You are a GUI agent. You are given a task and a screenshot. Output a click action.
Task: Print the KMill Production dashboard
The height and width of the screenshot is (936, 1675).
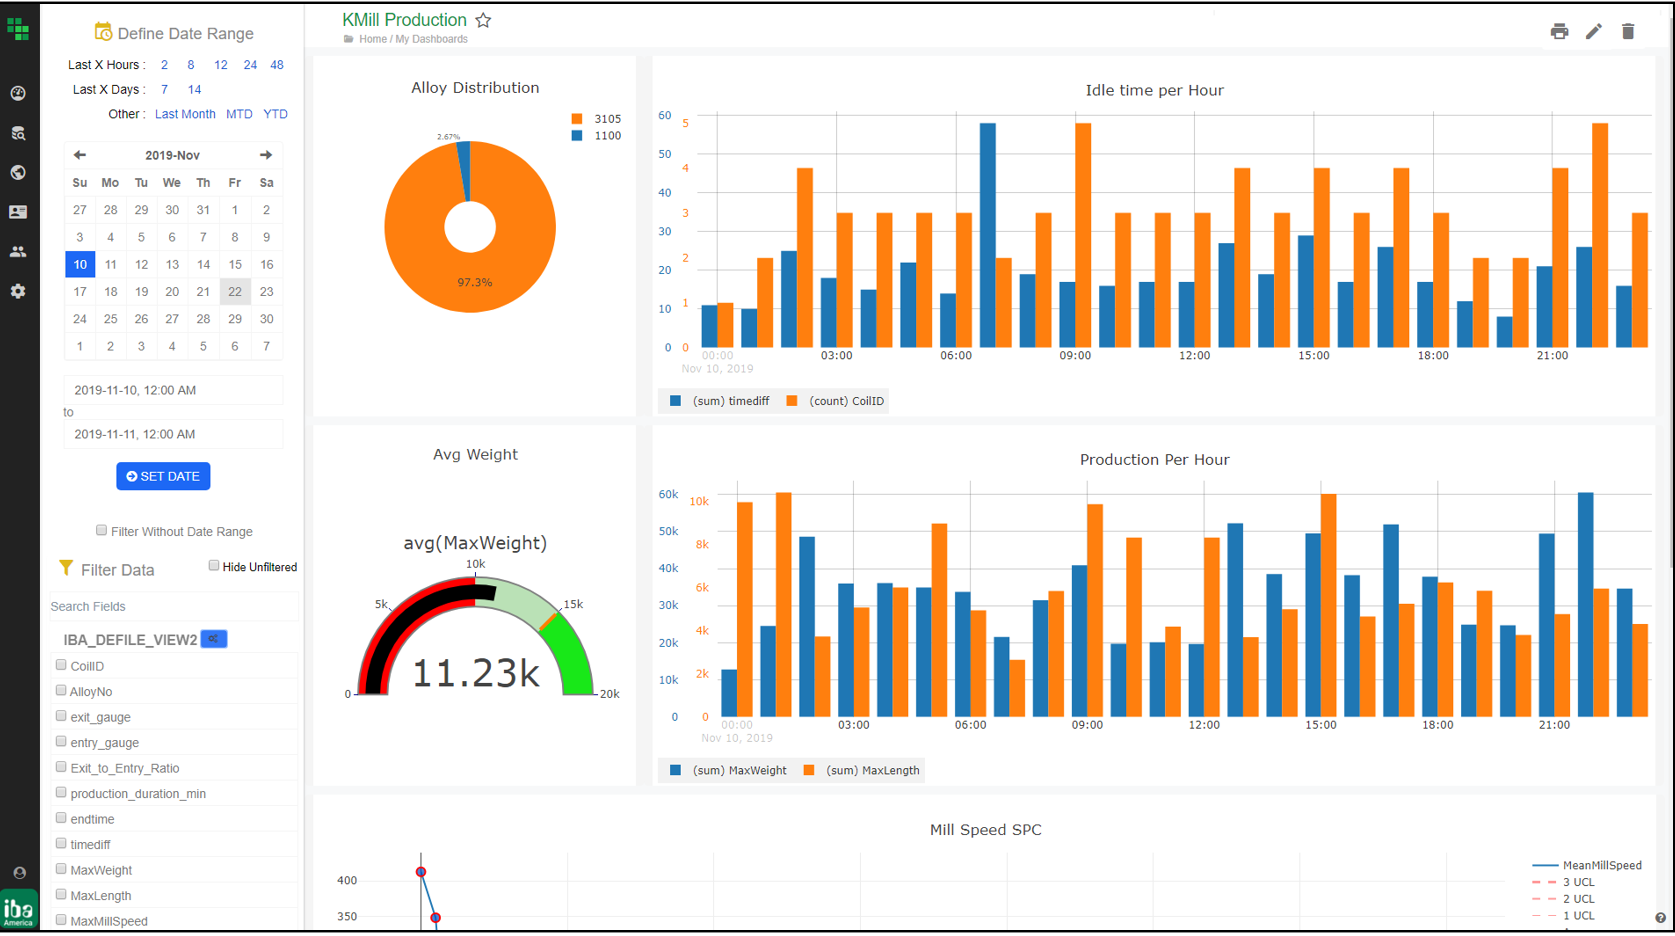(x=1559, y=31)
